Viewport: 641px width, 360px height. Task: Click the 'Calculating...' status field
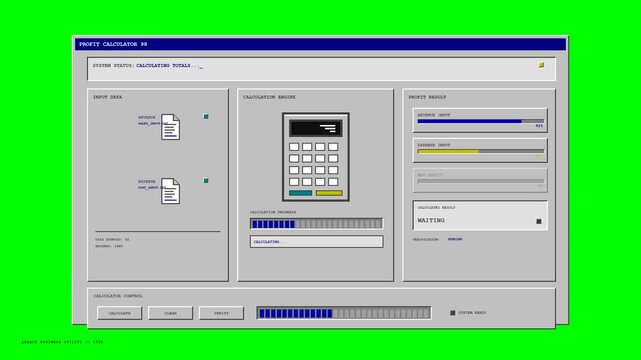[x=316, y=241]
